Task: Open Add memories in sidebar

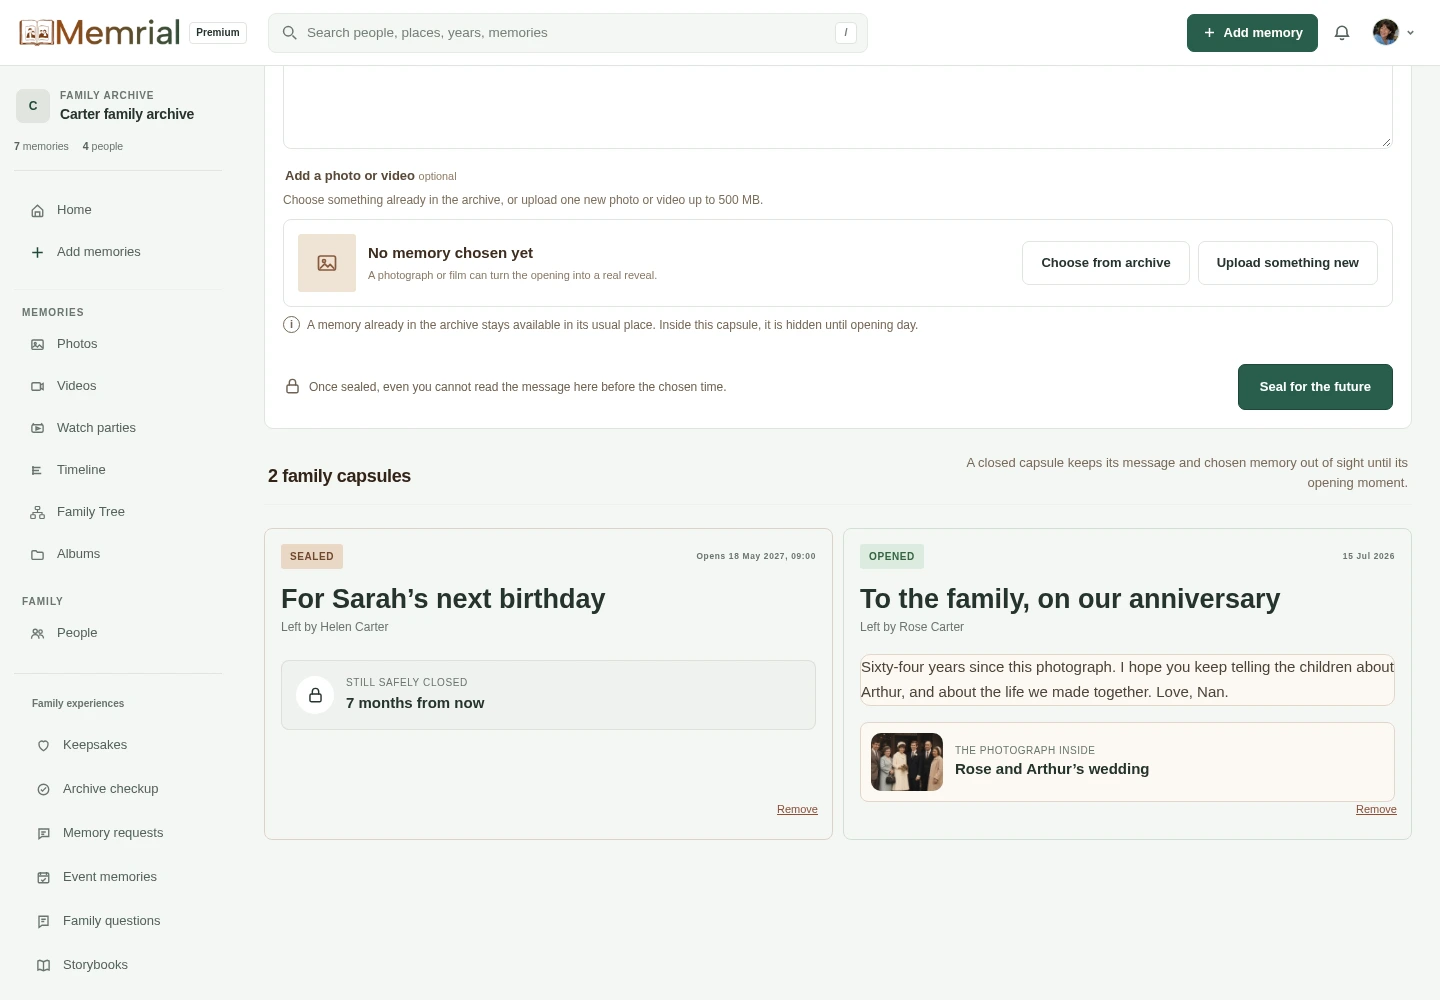Action: point(118,252)
